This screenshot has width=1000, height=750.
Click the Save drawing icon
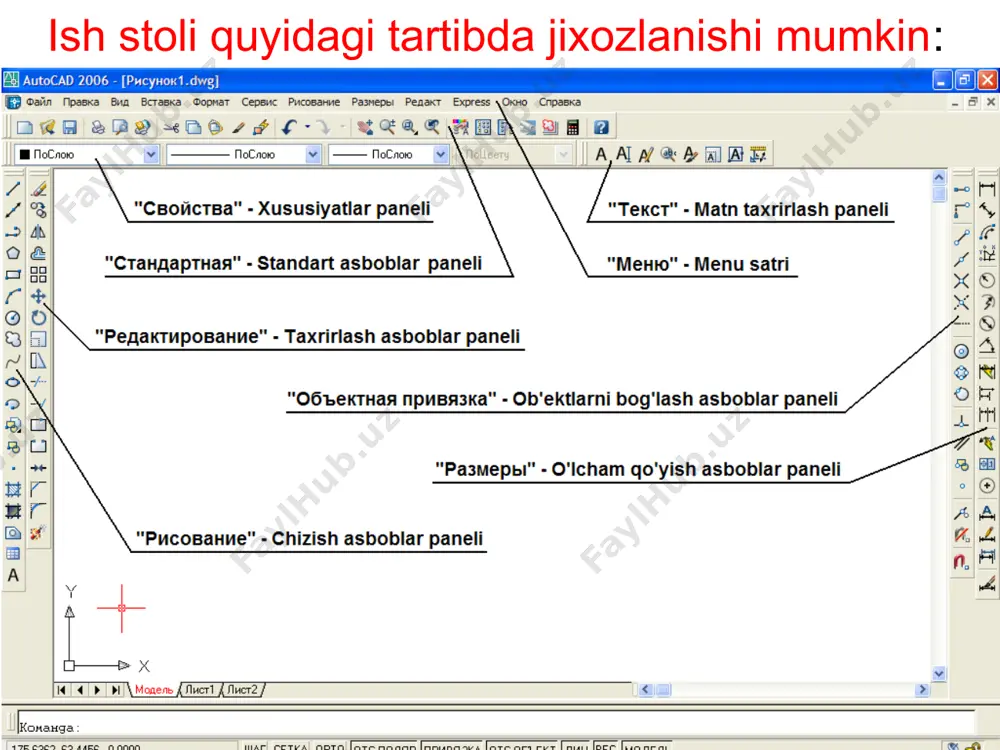tap(70, 128)
